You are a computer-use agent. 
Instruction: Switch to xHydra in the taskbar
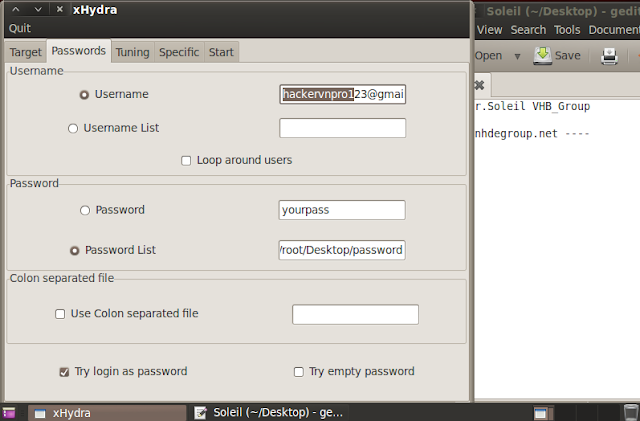[x=107, y=413]
